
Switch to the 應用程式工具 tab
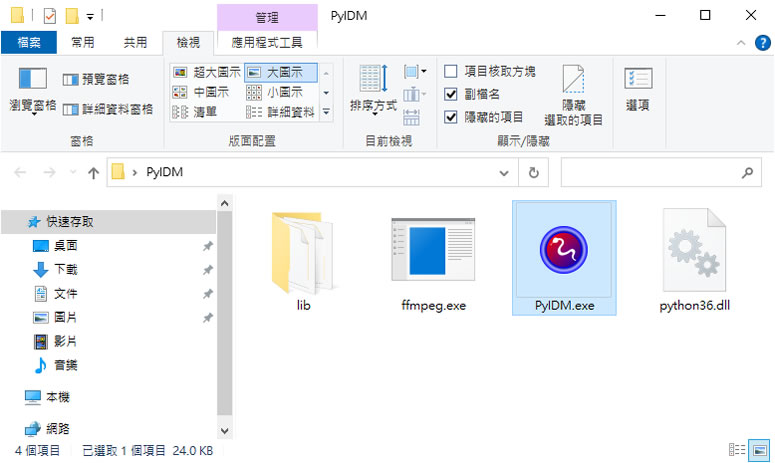point(267,42)
